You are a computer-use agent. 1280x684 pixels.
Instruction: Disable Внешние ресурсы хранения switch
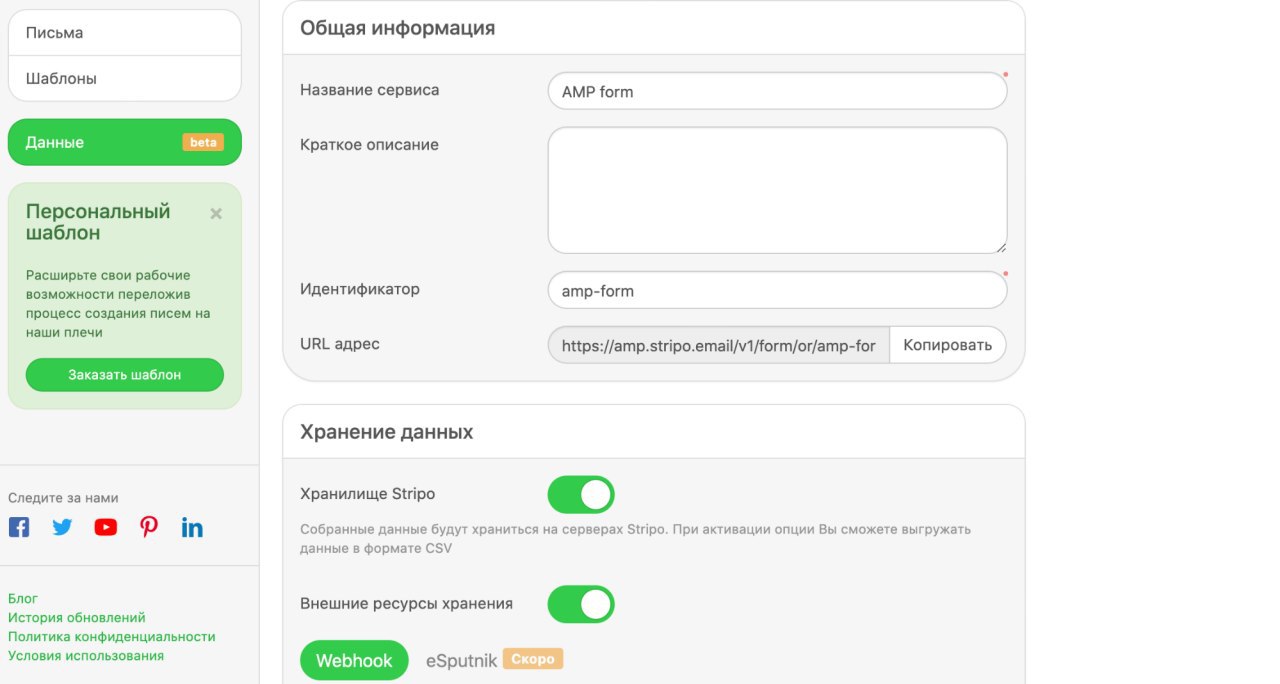[581, 604]
